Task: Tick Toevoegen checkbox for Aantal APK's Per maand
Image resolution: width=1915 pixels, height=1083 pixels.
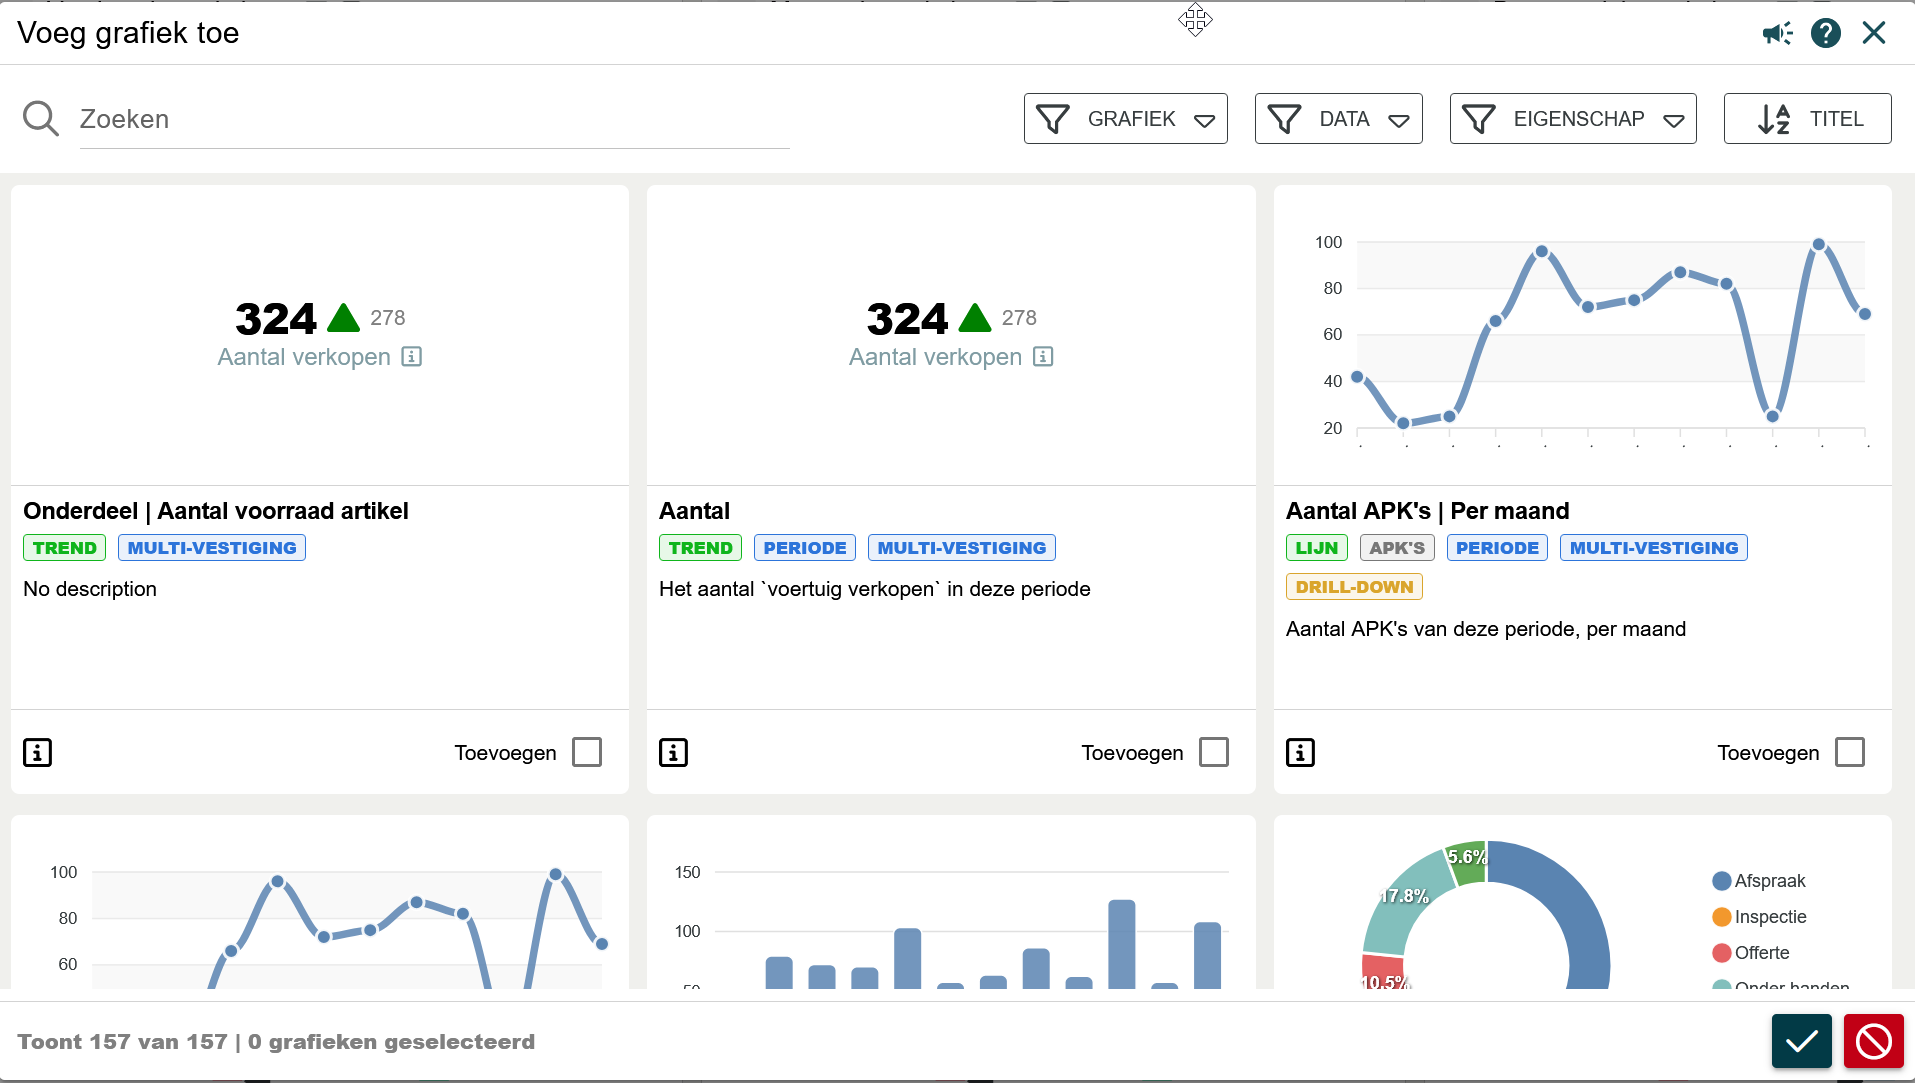Action: point(1849,752)
